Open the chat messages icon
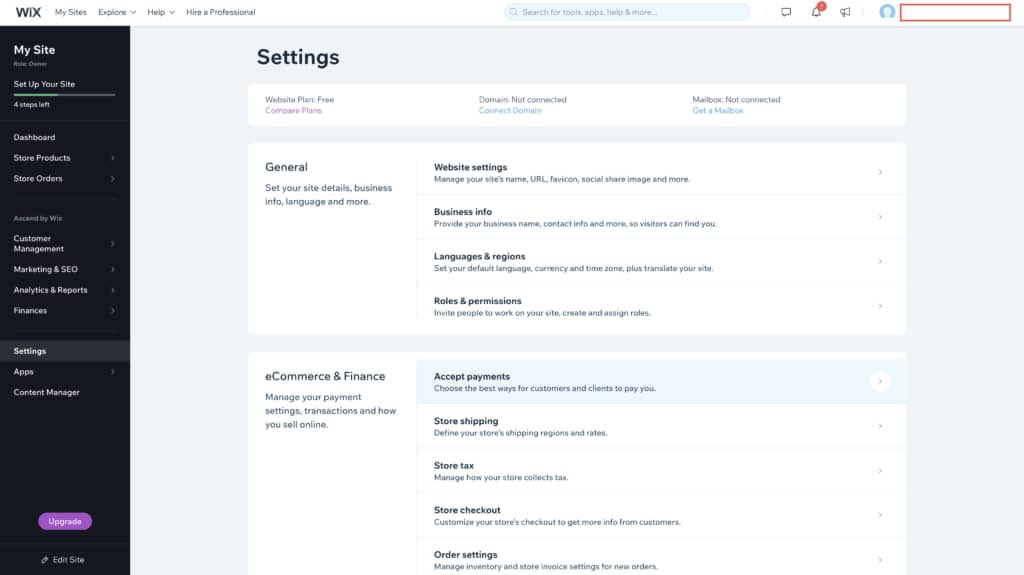1024x575 pixels. click(x=786, y=12)
